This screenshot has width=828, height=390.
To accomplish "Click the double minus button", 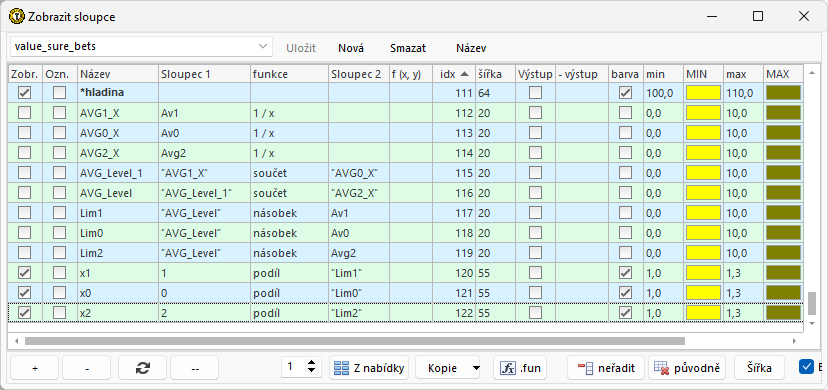I will pos(194,368).
